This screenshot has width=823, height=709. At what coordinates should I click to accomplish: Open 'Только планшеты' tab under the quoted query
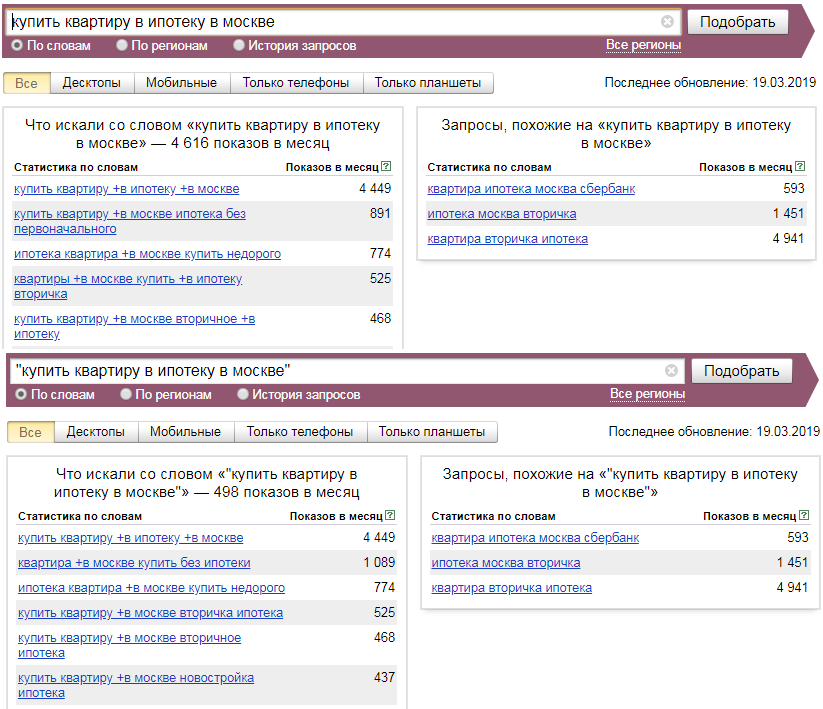pos(431,432)
